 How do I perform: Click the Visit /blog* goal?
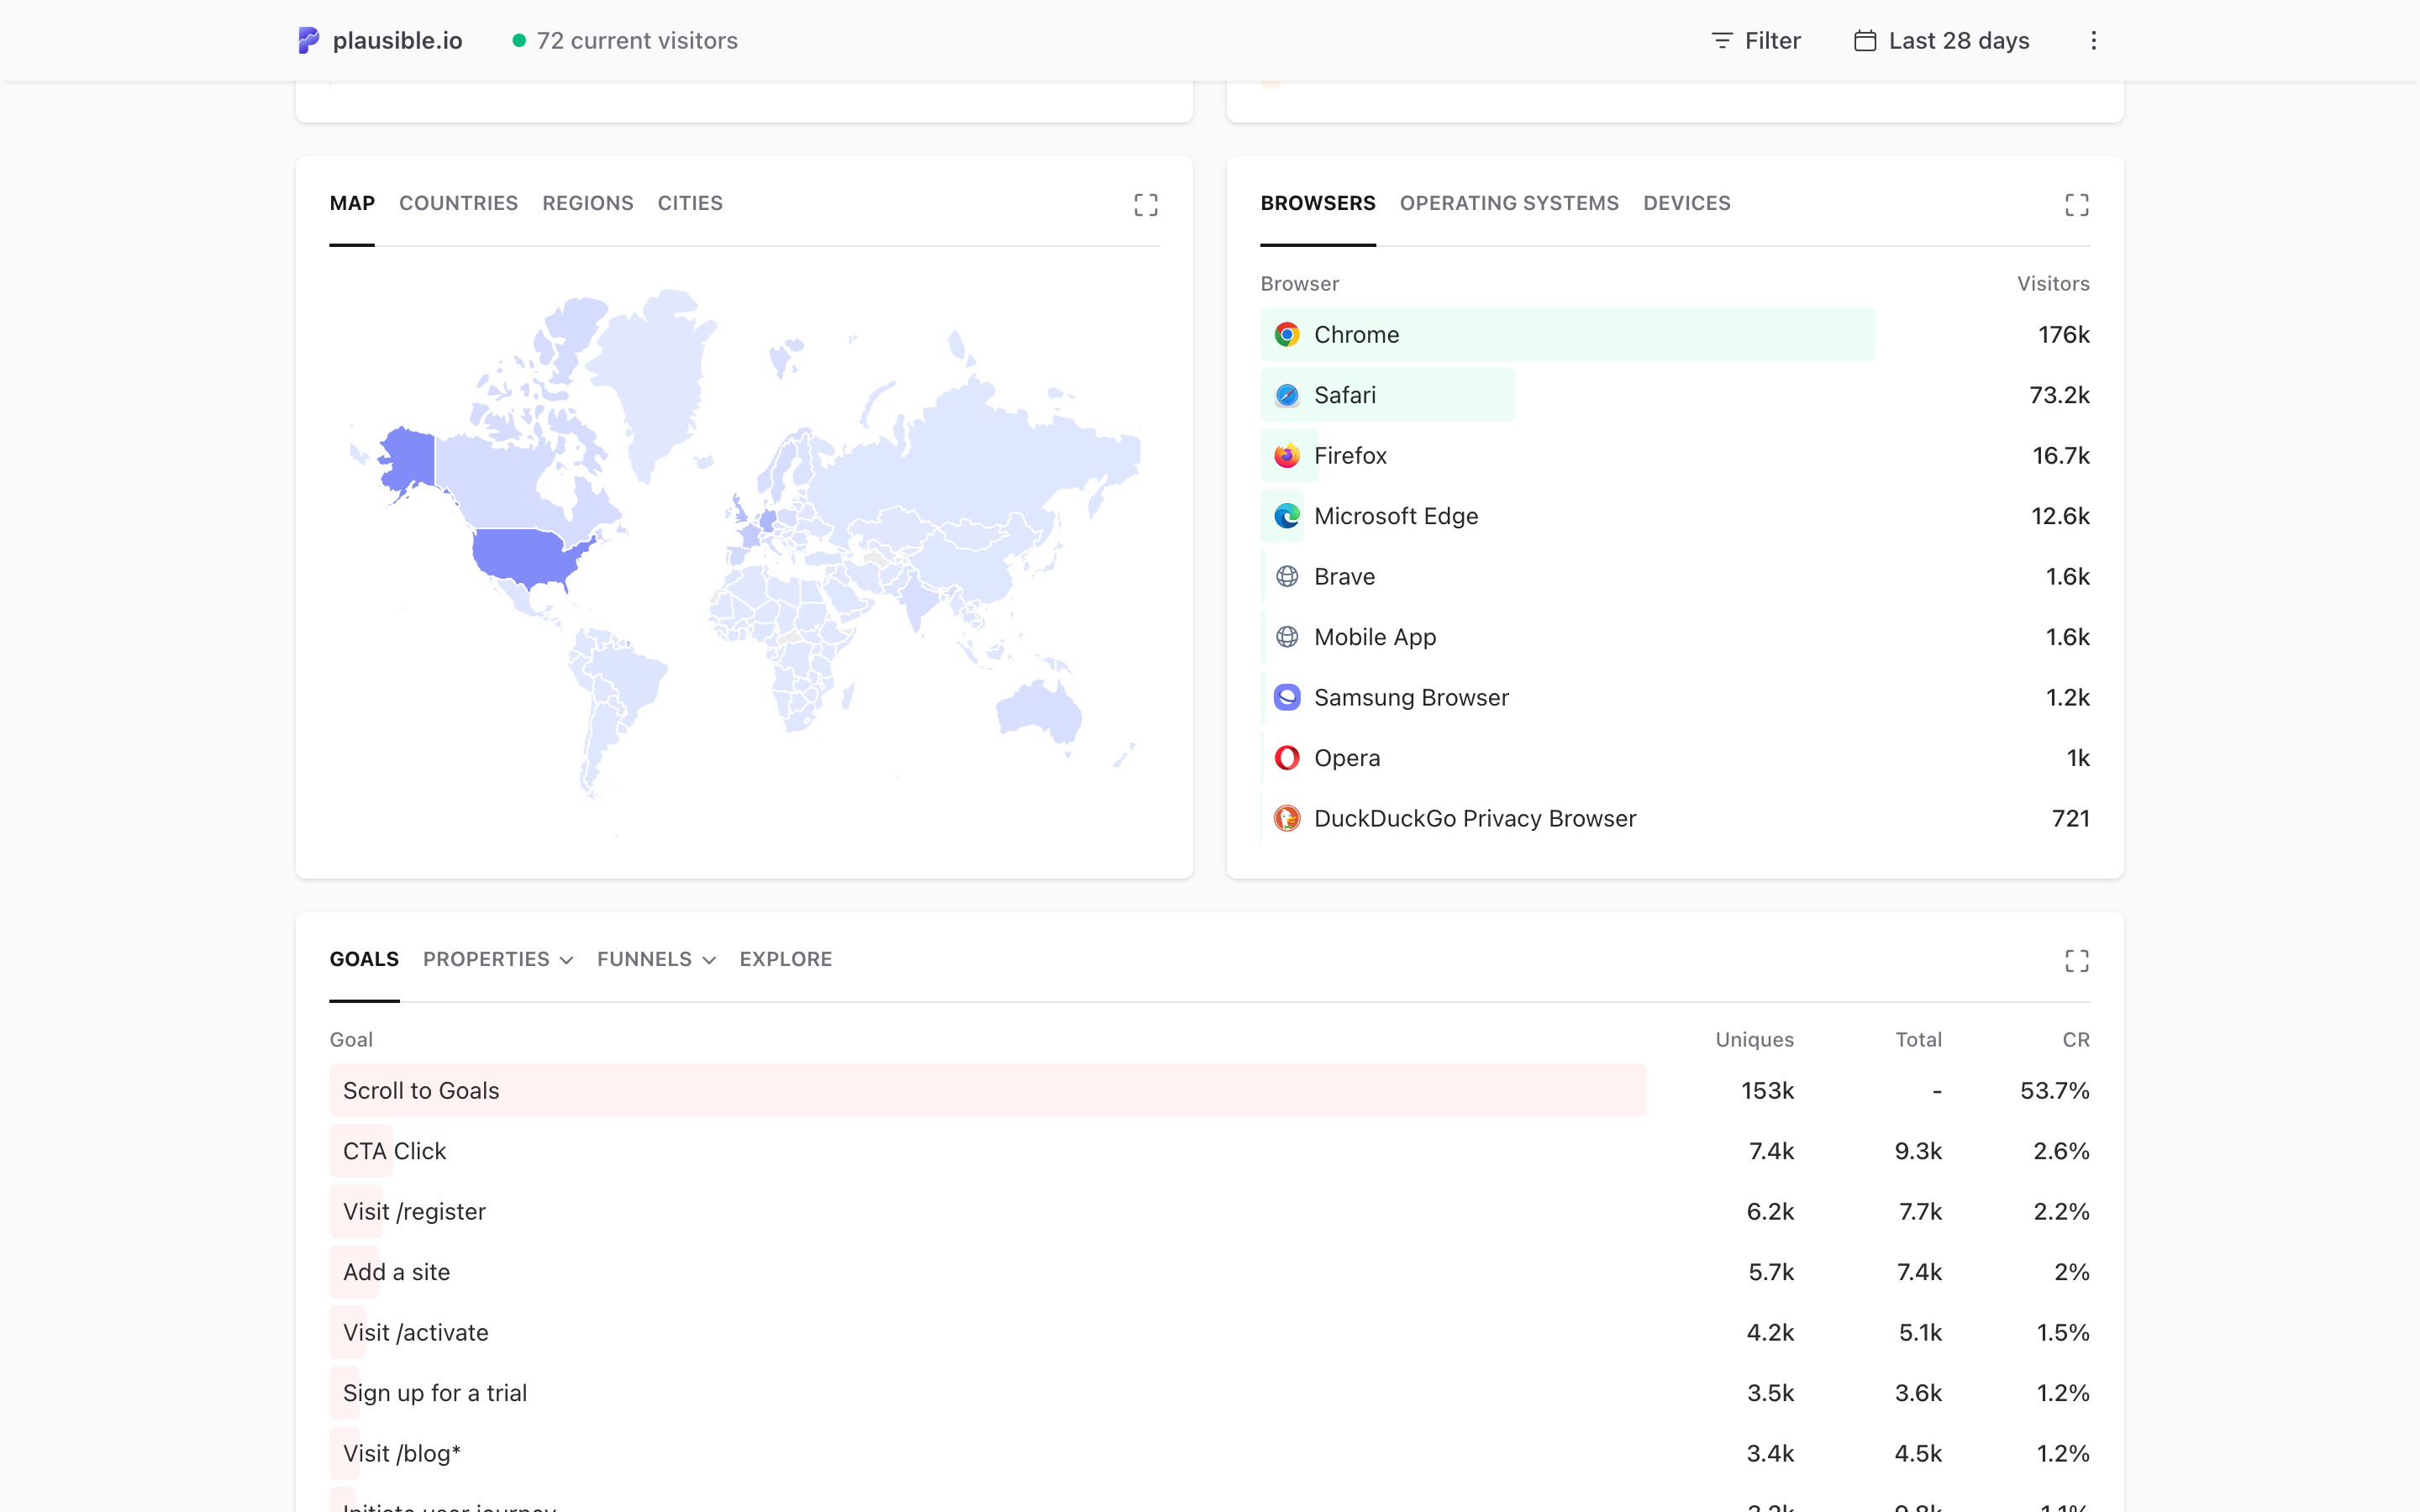coord(401,1453)
